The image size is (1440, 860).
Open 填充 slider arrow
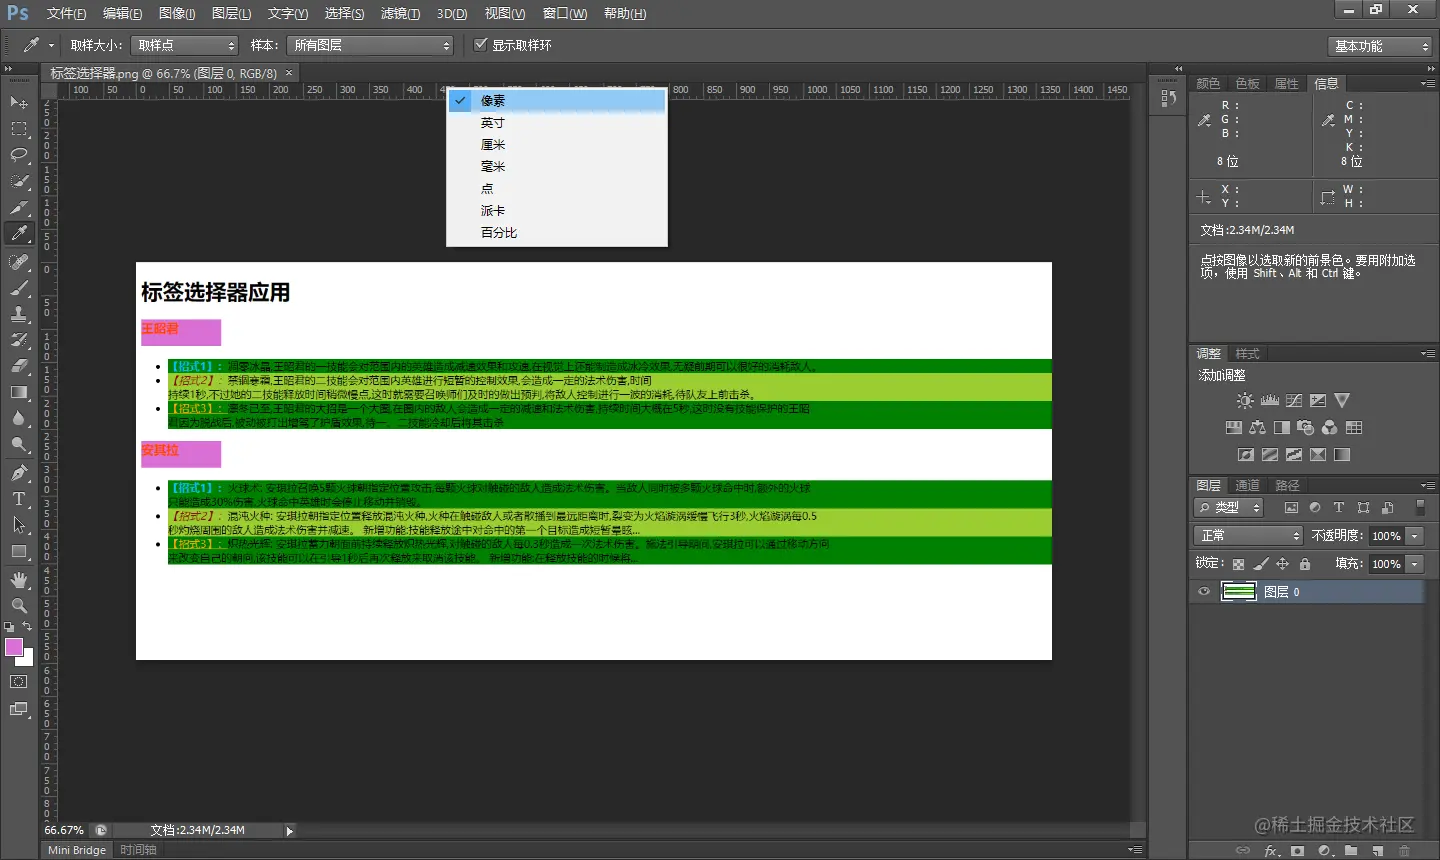(1415, 564)
